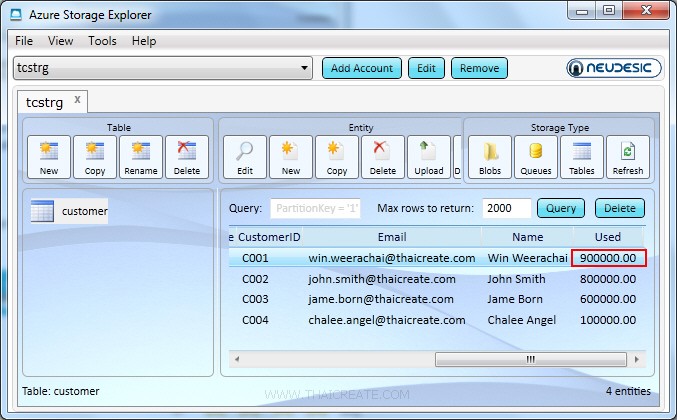Click the Max rows to return field
Image resolution: width=677 pixels, height=420 pixels.
(507, 208)
